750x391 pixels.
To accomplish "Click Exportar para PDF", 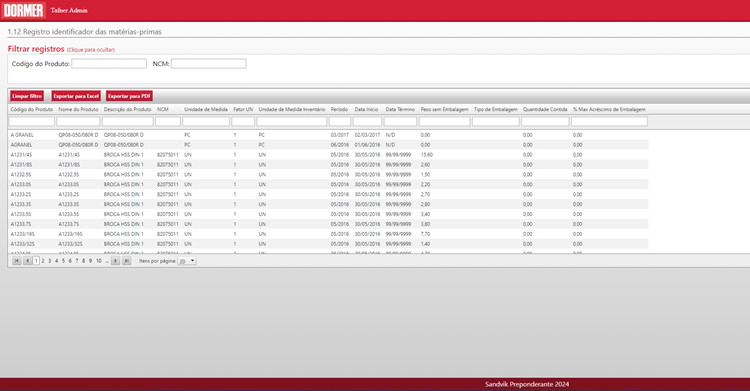I will coord(129,96).
